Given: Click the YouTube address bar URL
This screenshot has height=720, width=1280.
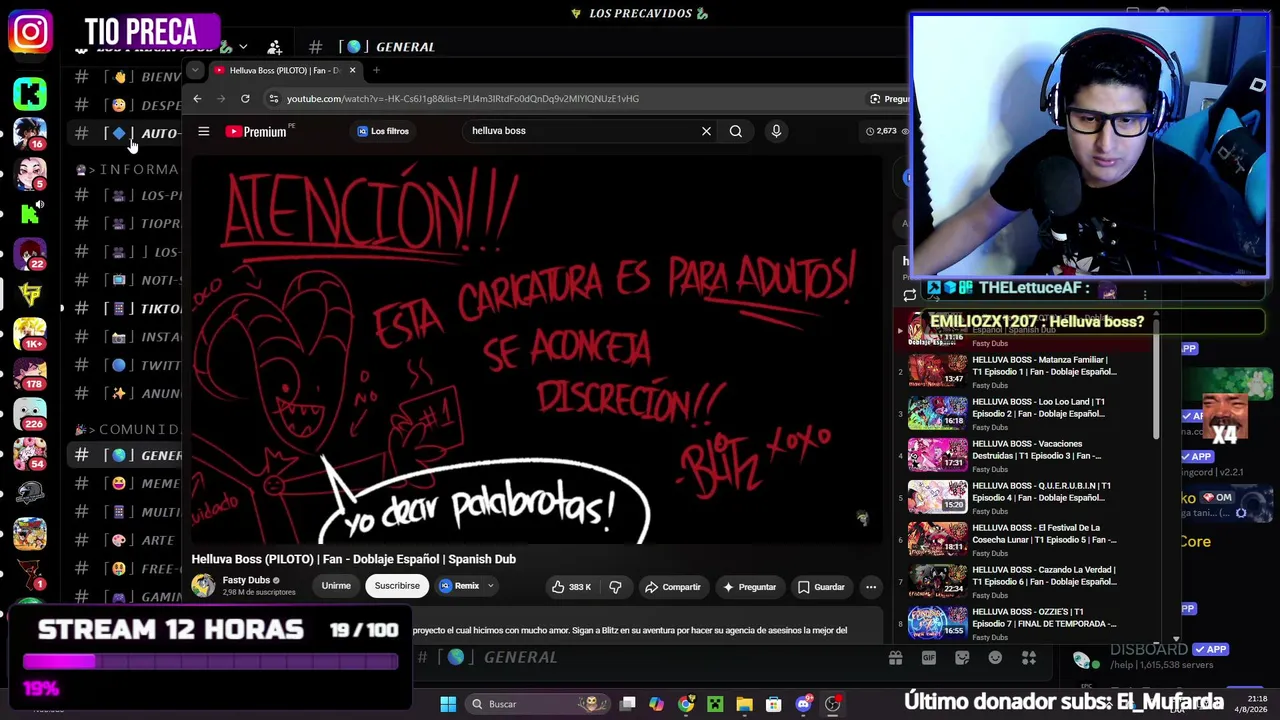Looking at the screenshot, I should pyautogui.click(x=462, y=98).
